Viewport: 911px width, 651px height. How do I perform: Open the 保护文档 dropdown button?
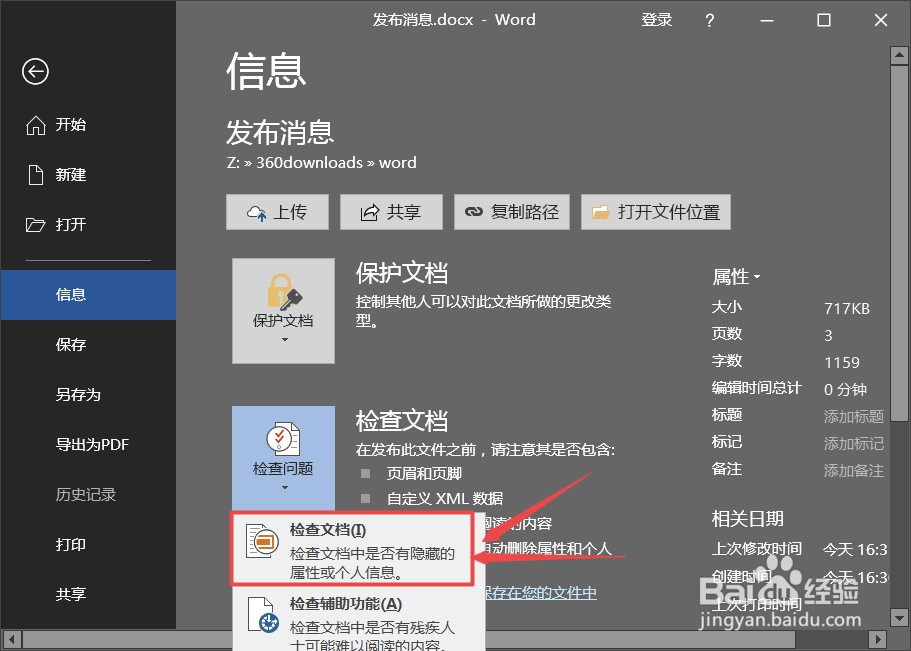tap(284, 311)
